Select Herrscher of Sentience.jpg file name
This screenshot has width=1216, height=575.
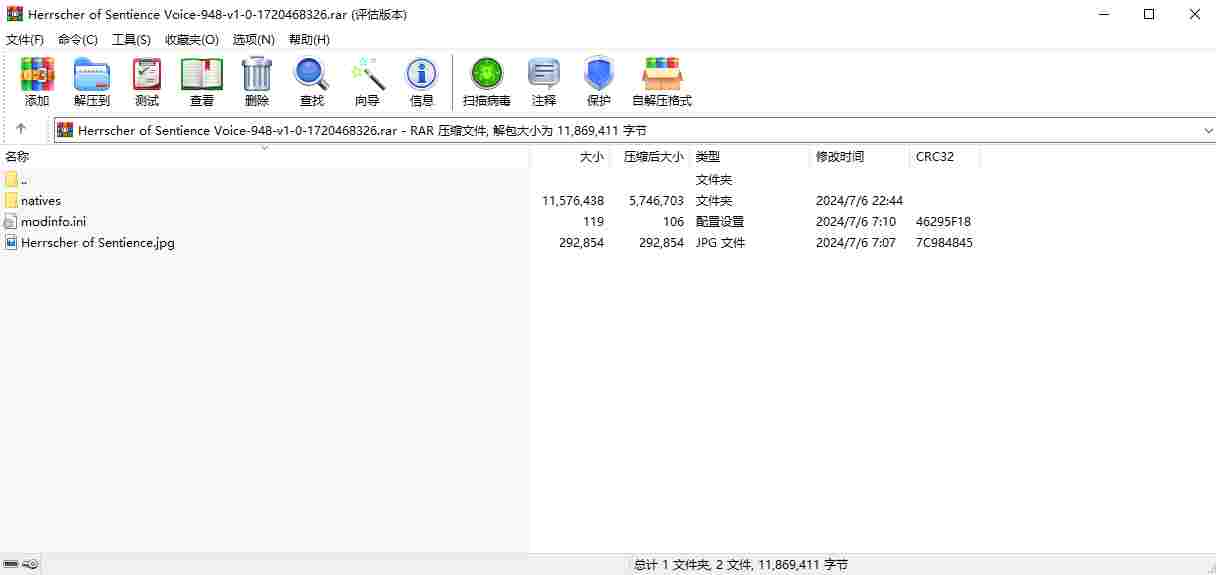[98, 243]
